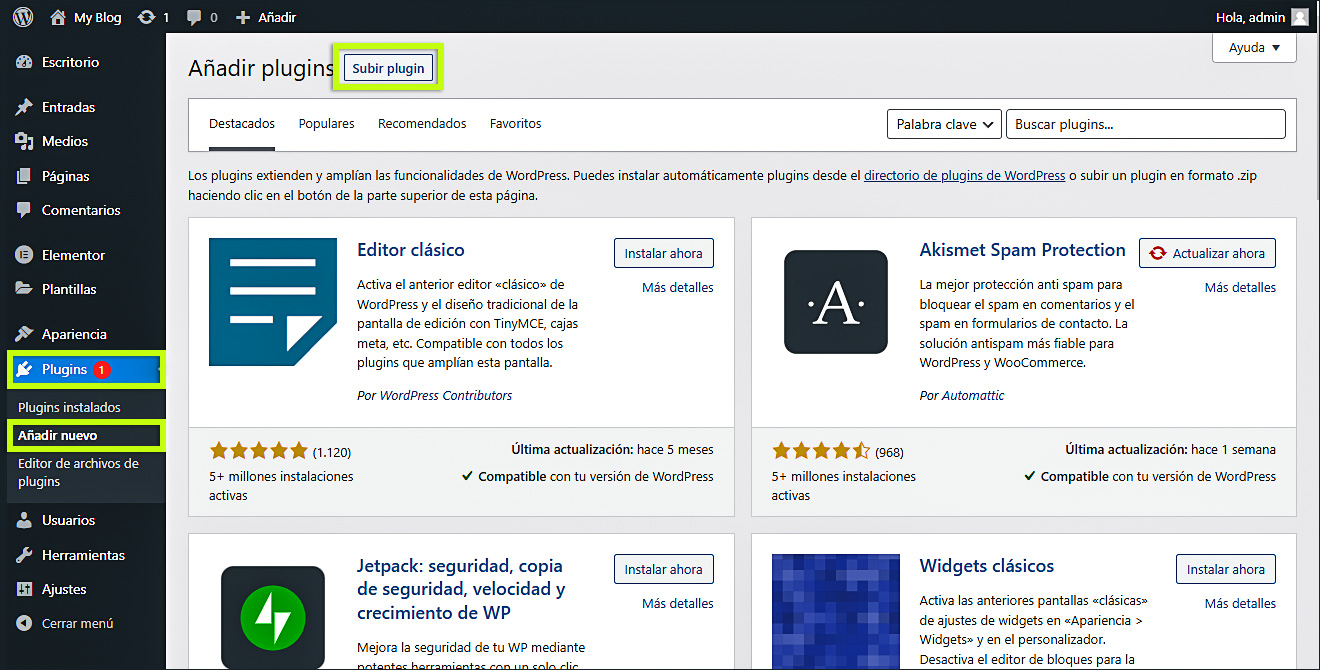Screen dimensions: 1320x670
Task: Open the Elementor menu in sidebar
Action: [x=72, y=255]
